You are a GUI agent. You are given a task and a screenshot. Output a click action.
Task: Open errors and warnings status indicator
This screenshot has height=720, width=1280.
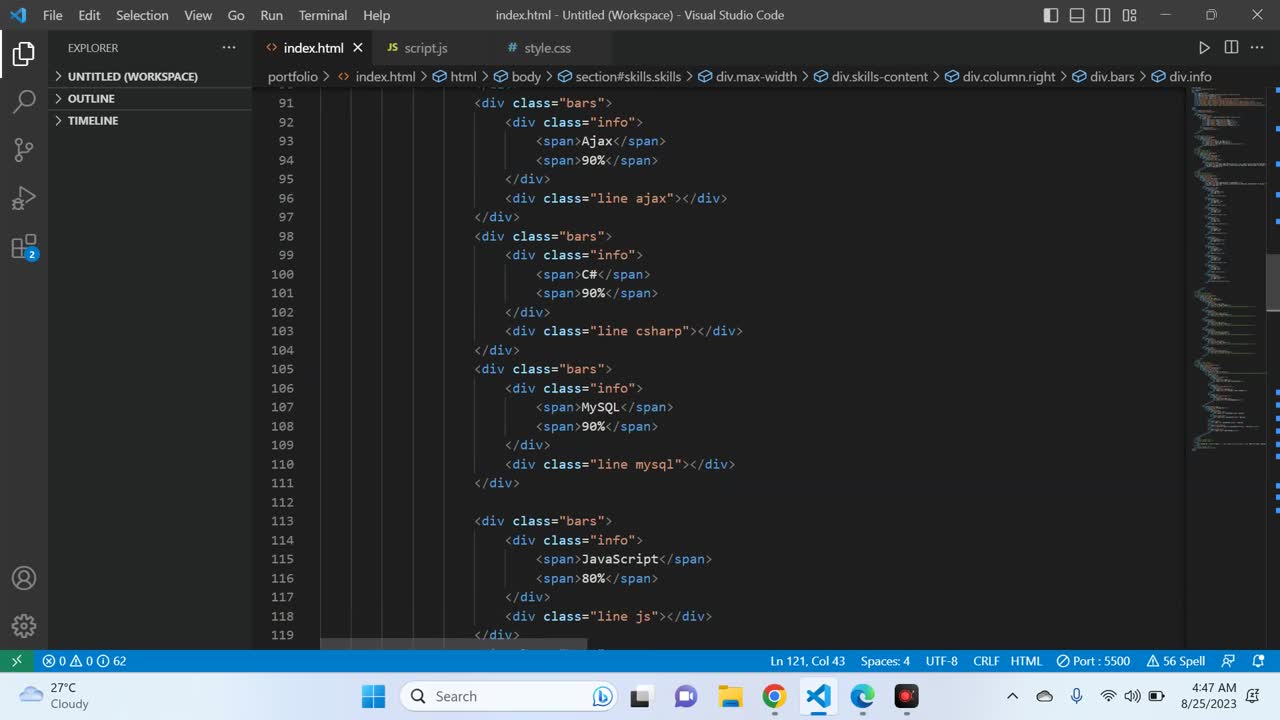click(84, 661)
